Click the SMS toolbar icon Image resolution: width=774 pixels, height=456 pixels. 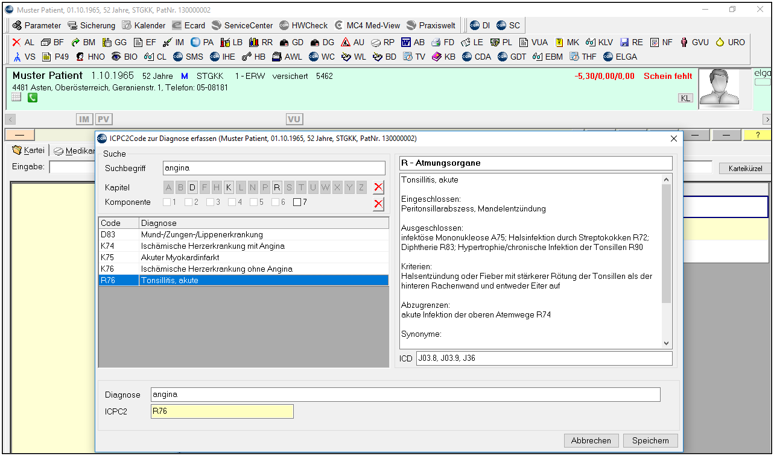point(188,57)
